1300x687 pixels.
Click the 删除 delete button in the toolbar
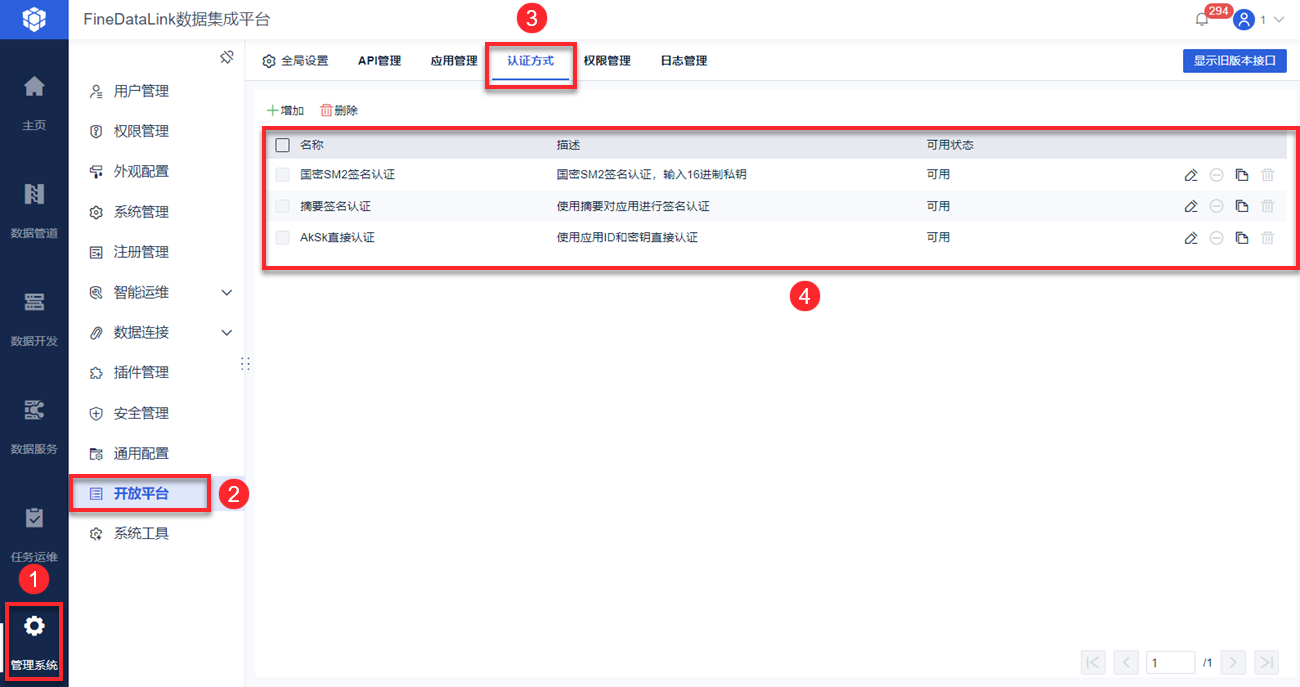pos(339,111)
